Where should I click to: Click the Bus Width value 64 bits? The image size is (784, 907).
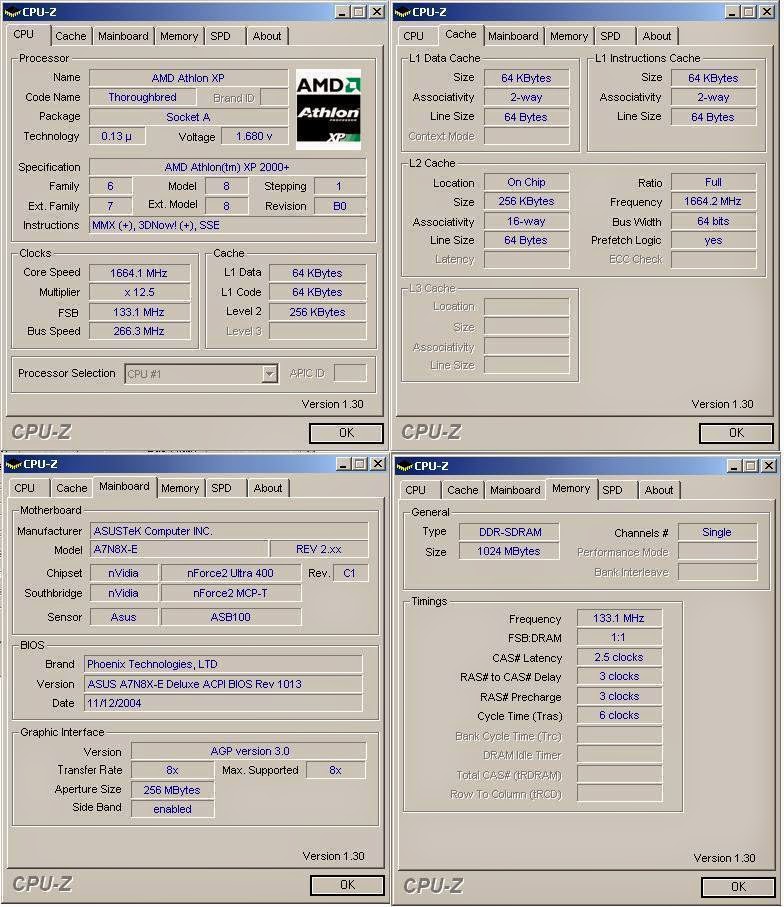[x=713, y=221]
